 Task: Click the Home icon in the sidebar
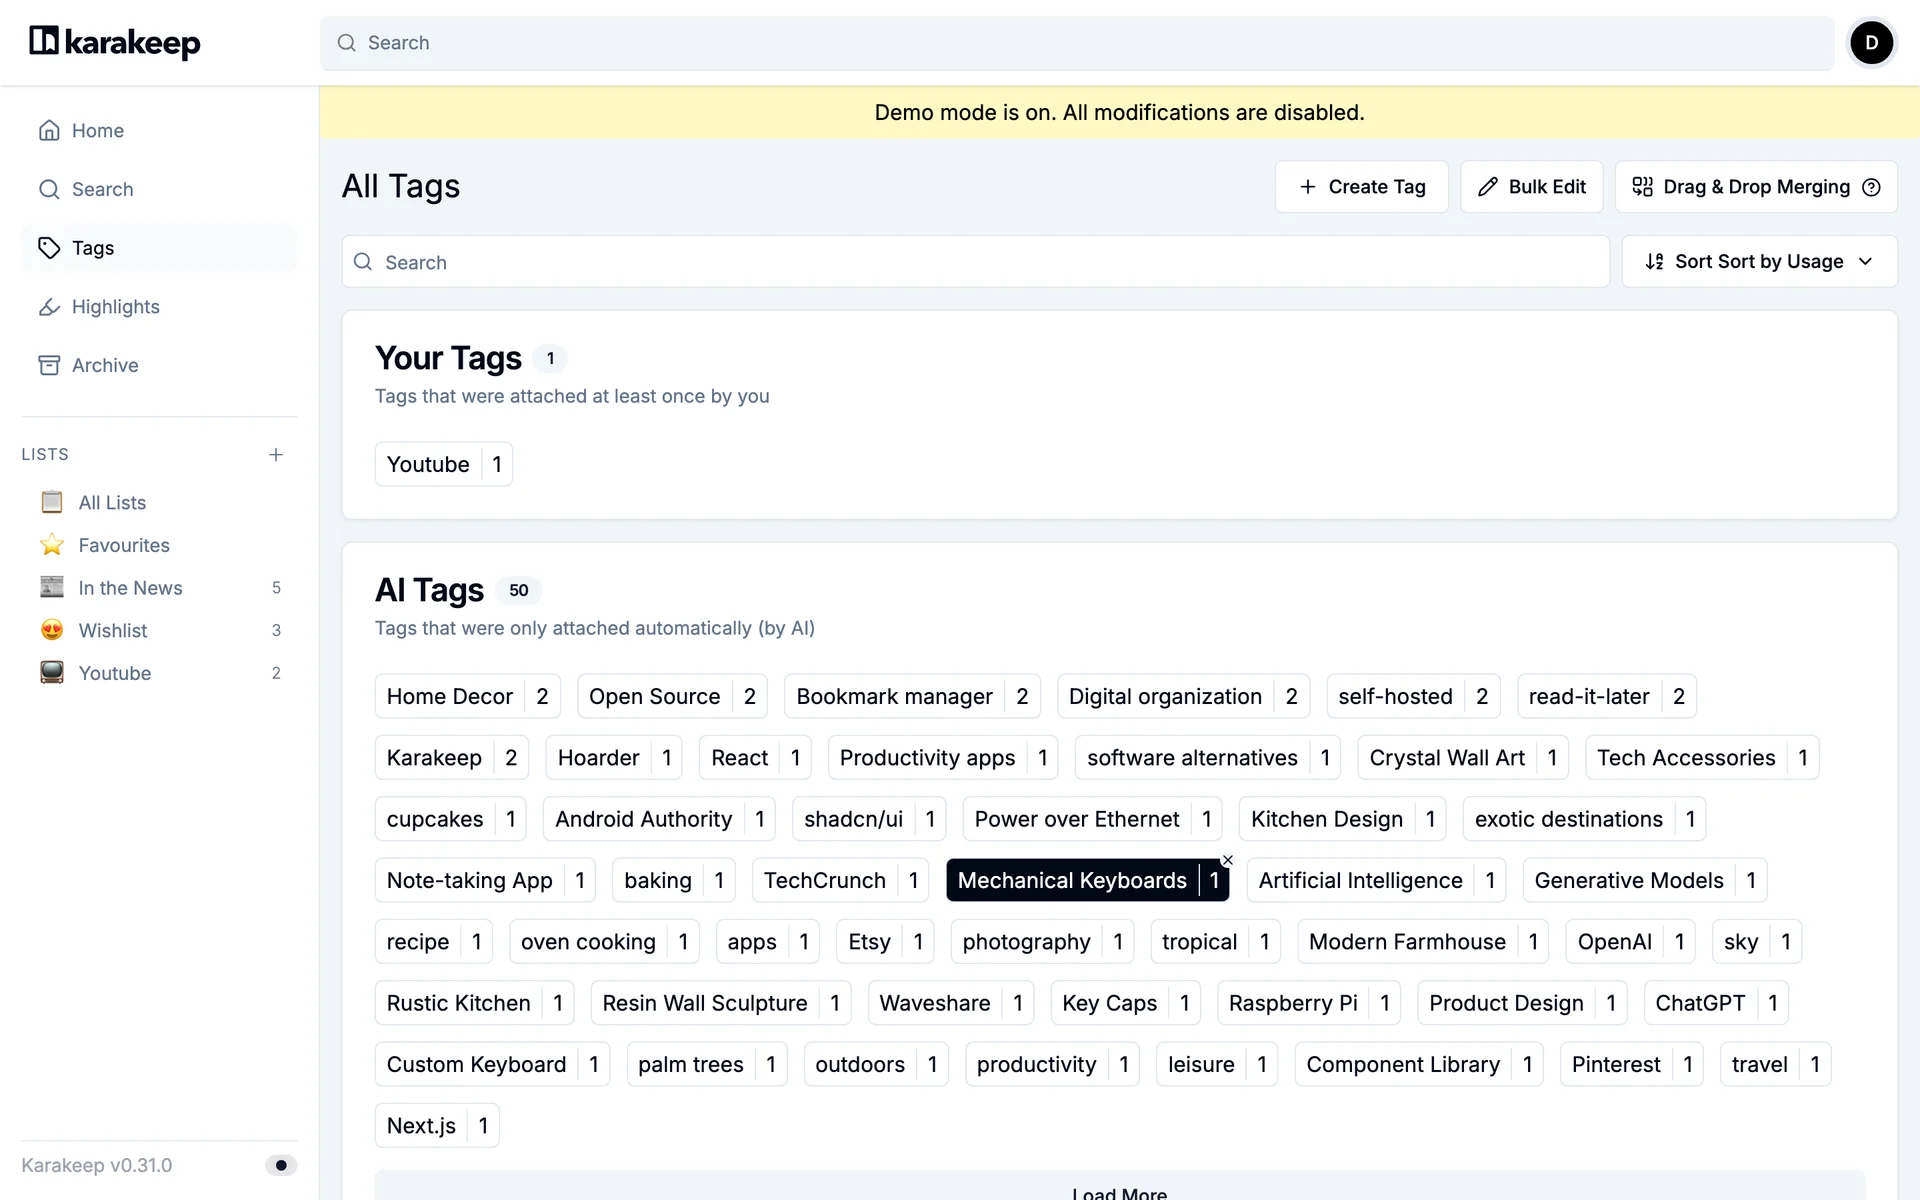[49, 131]
